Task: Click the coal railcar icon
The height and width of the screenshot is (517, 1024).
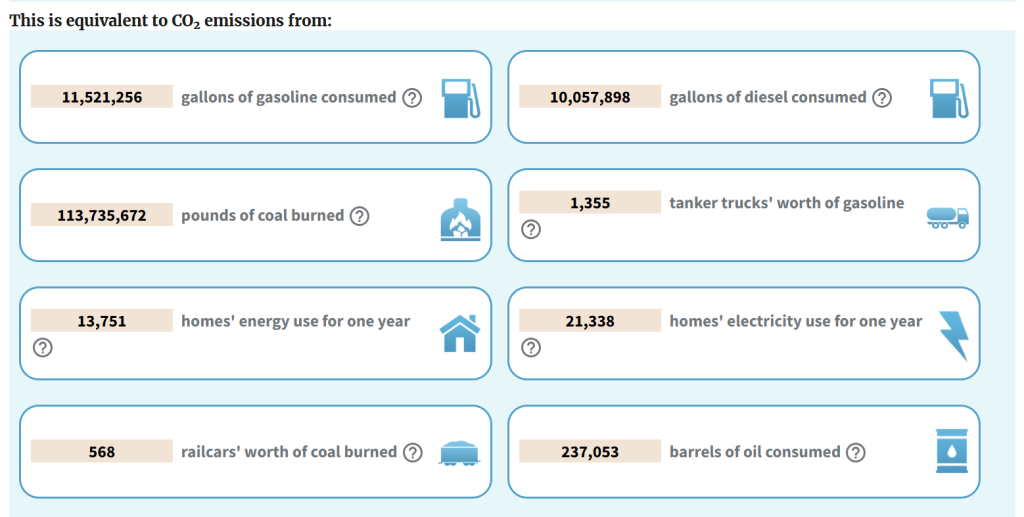Action: 459,453
